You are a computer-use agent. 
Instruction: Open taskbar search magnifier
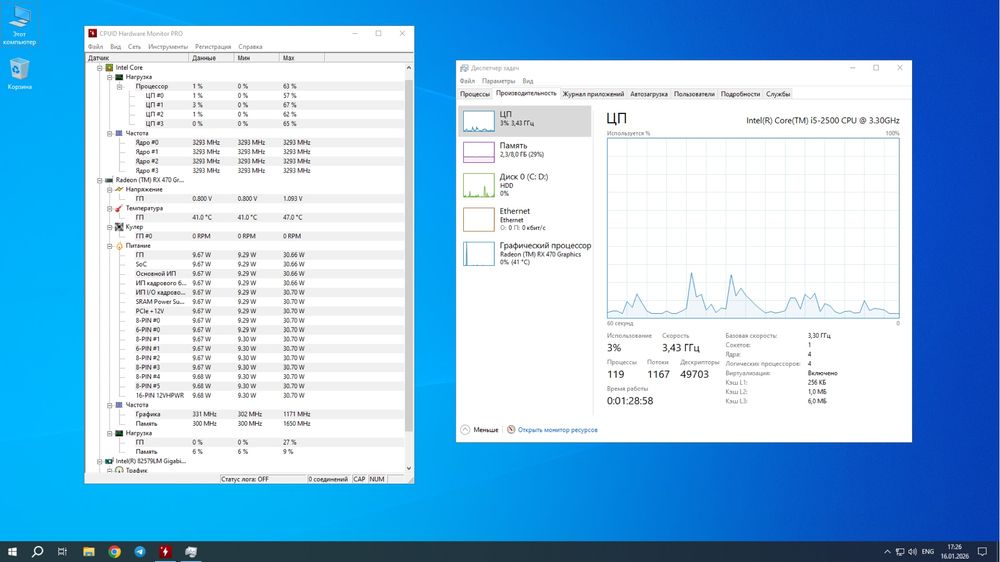click(38, 552)
